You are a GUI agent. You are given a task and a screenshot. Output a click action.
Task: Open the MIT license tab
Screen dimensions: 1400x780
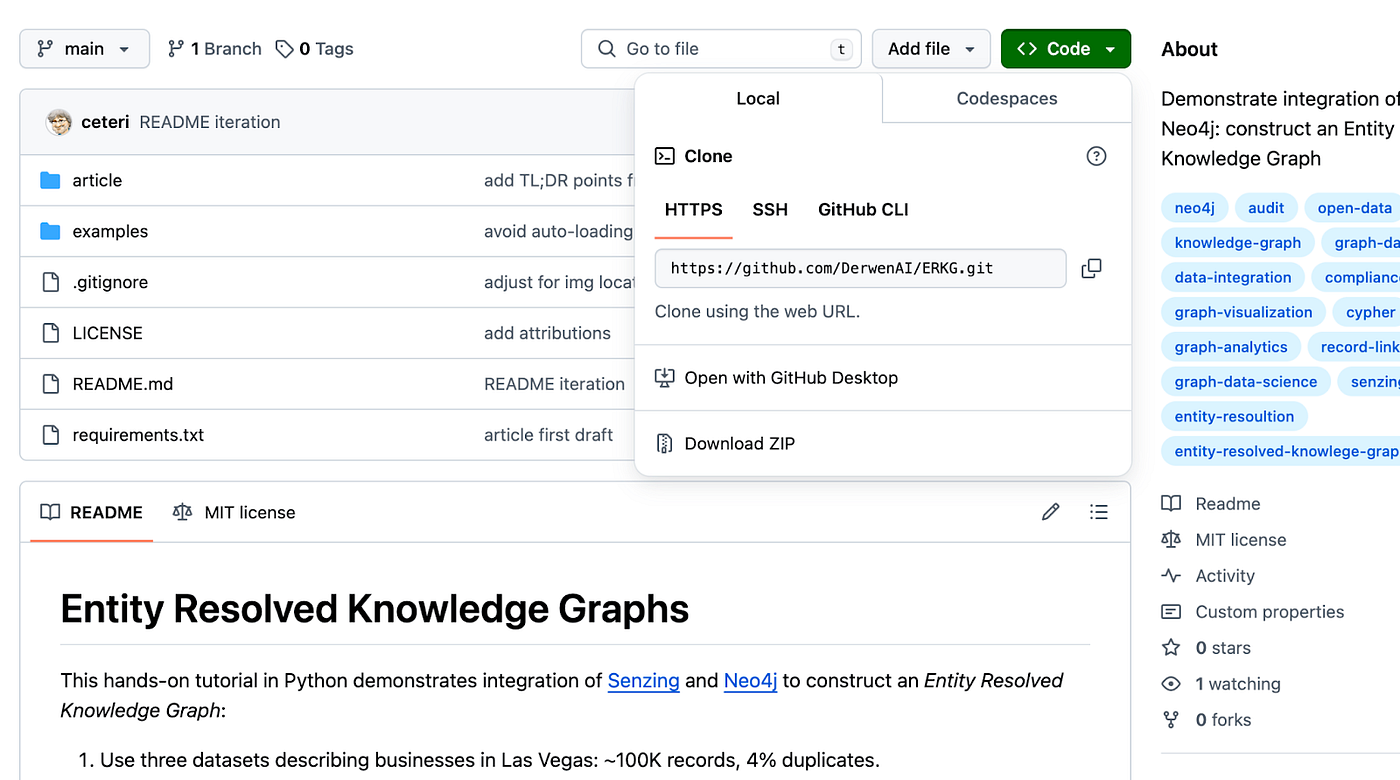234,512
